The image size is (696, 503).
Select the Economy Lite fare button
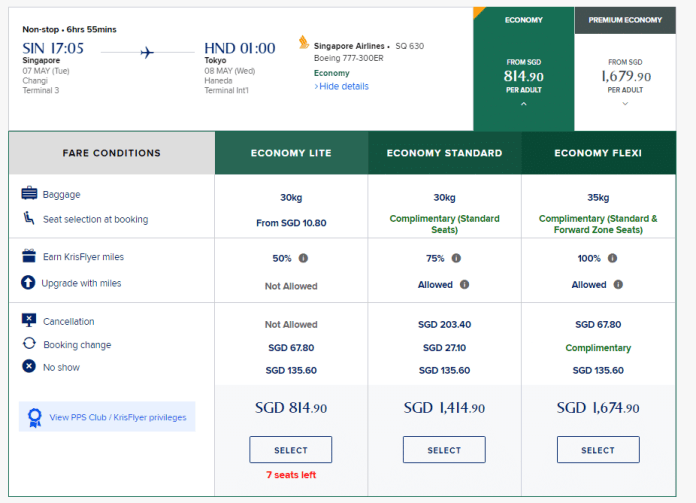pos(291,450)
